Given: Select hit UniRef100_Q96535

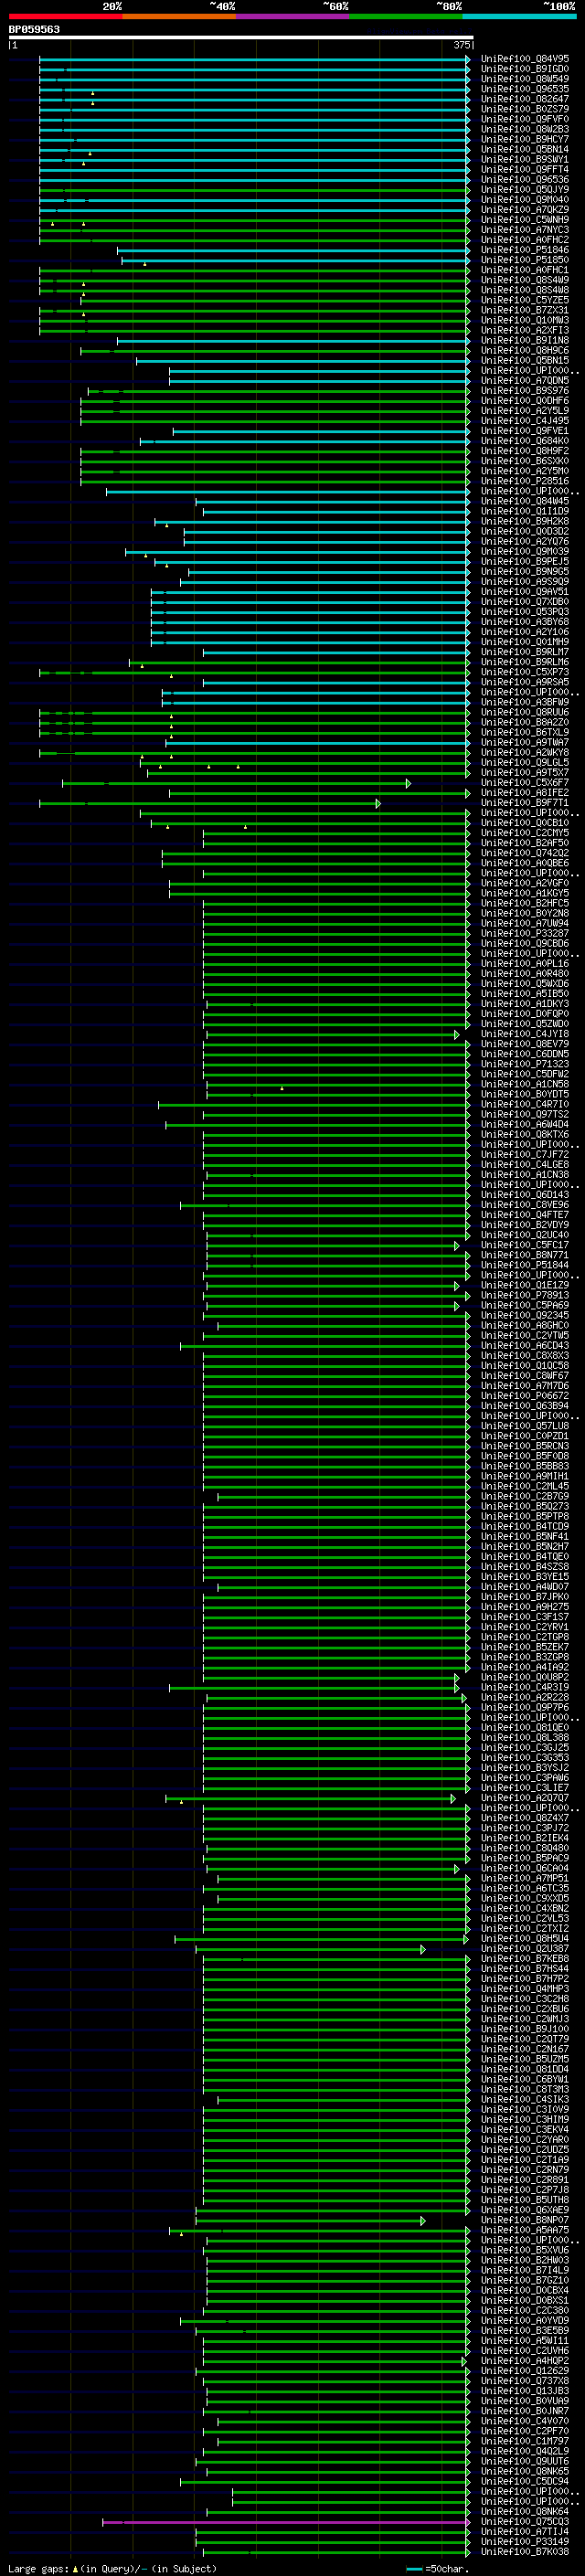Looking at the screenshot, I should tap(525, 89).
